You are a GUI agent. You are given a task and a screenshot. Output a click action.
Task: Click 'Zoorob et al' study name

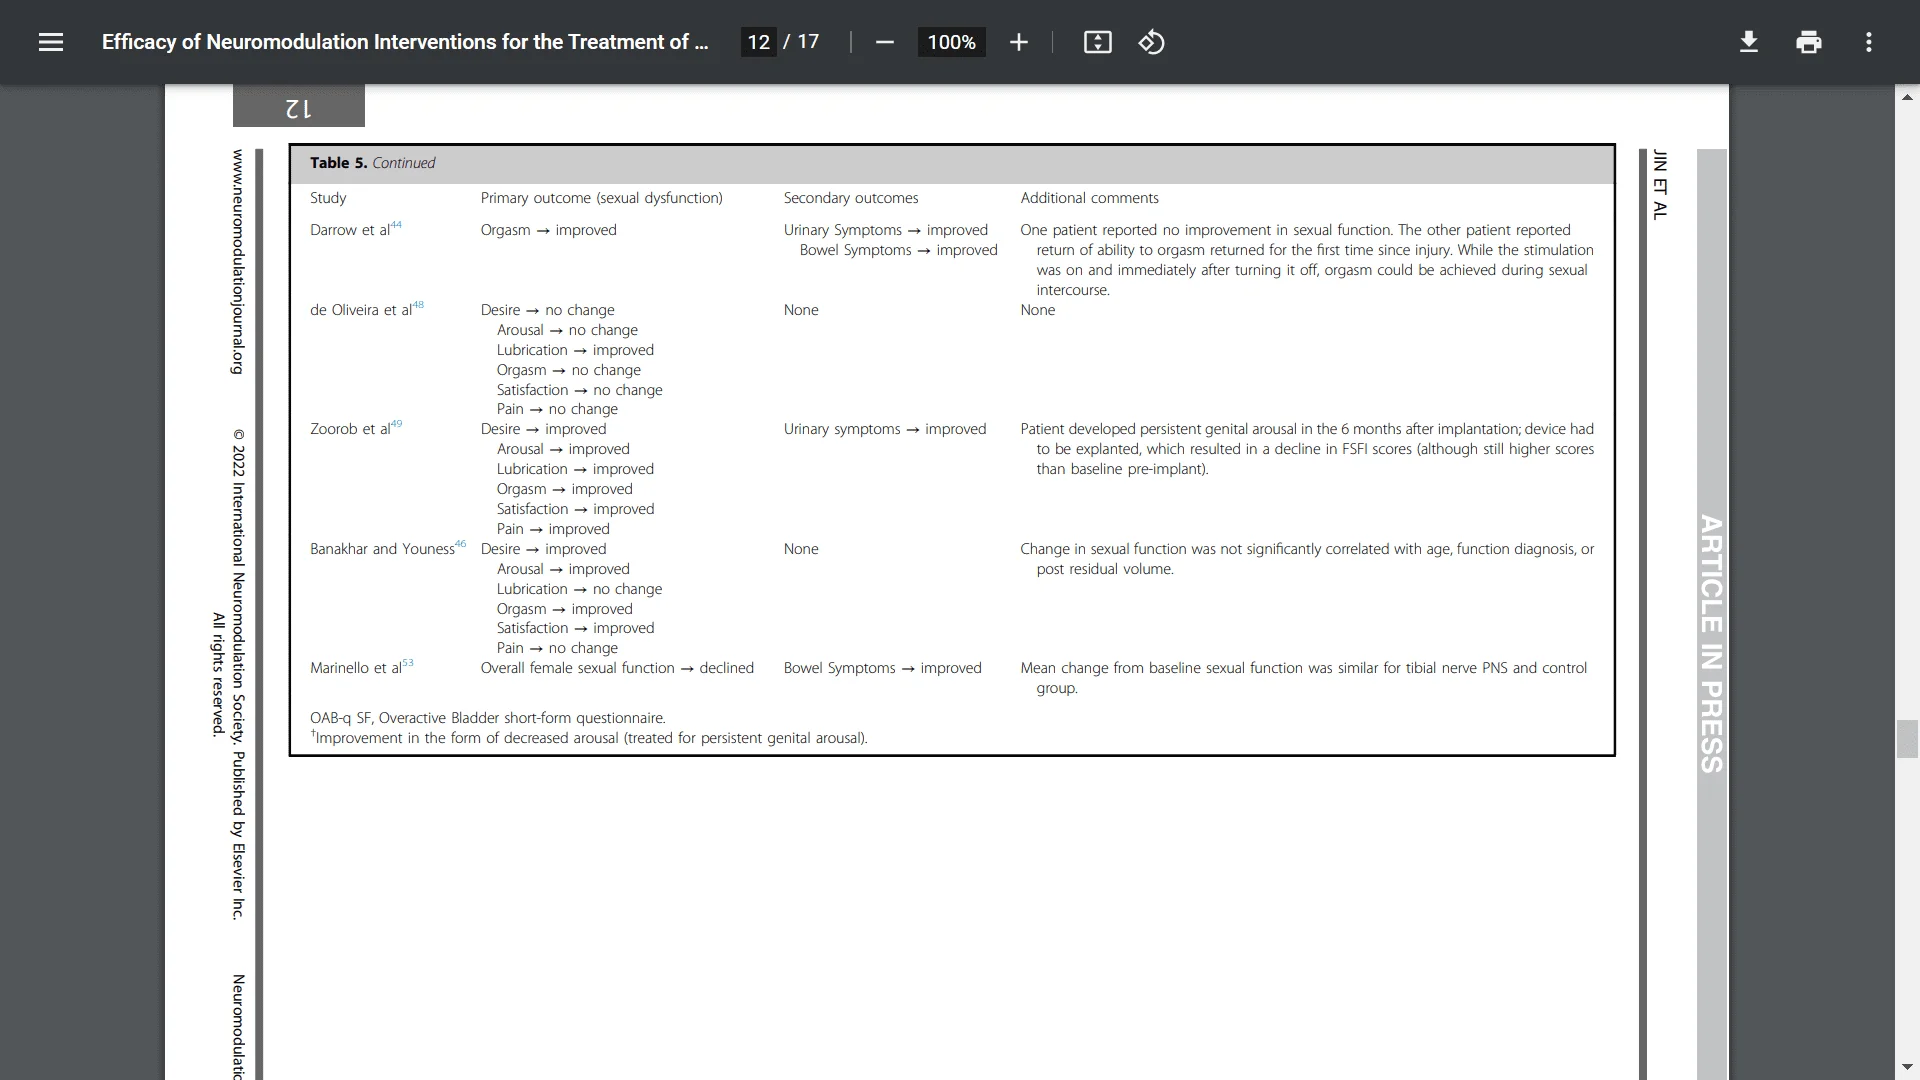(x=350, y=429)
